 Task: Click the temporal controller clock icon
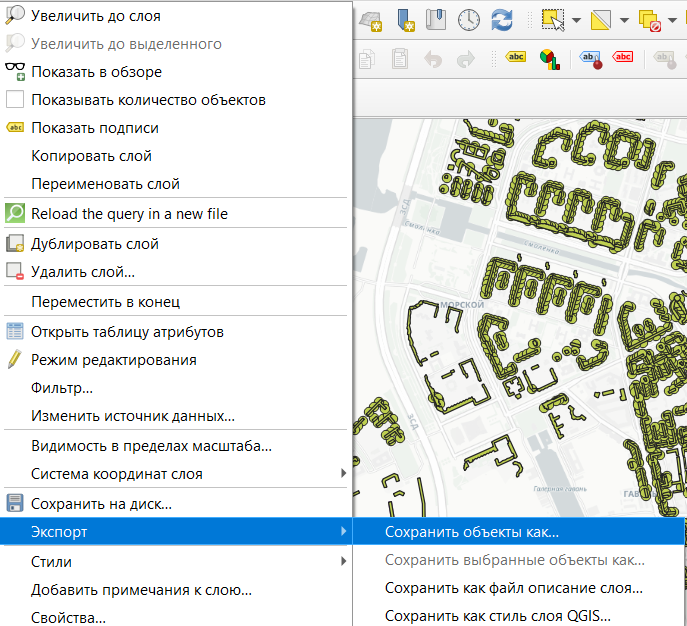[x=468, y=20]
